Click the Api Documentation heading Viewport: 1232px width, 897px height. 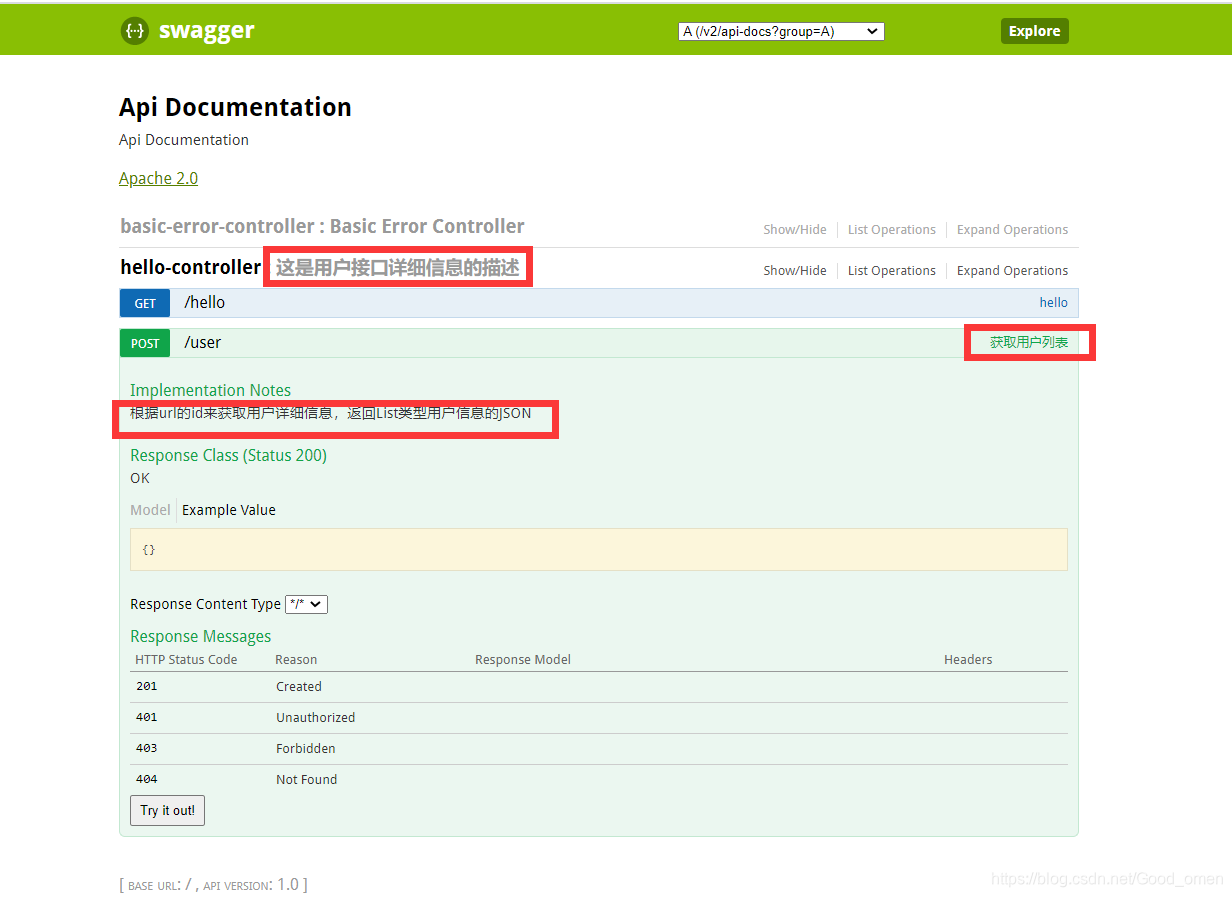(x=235, y=107)
